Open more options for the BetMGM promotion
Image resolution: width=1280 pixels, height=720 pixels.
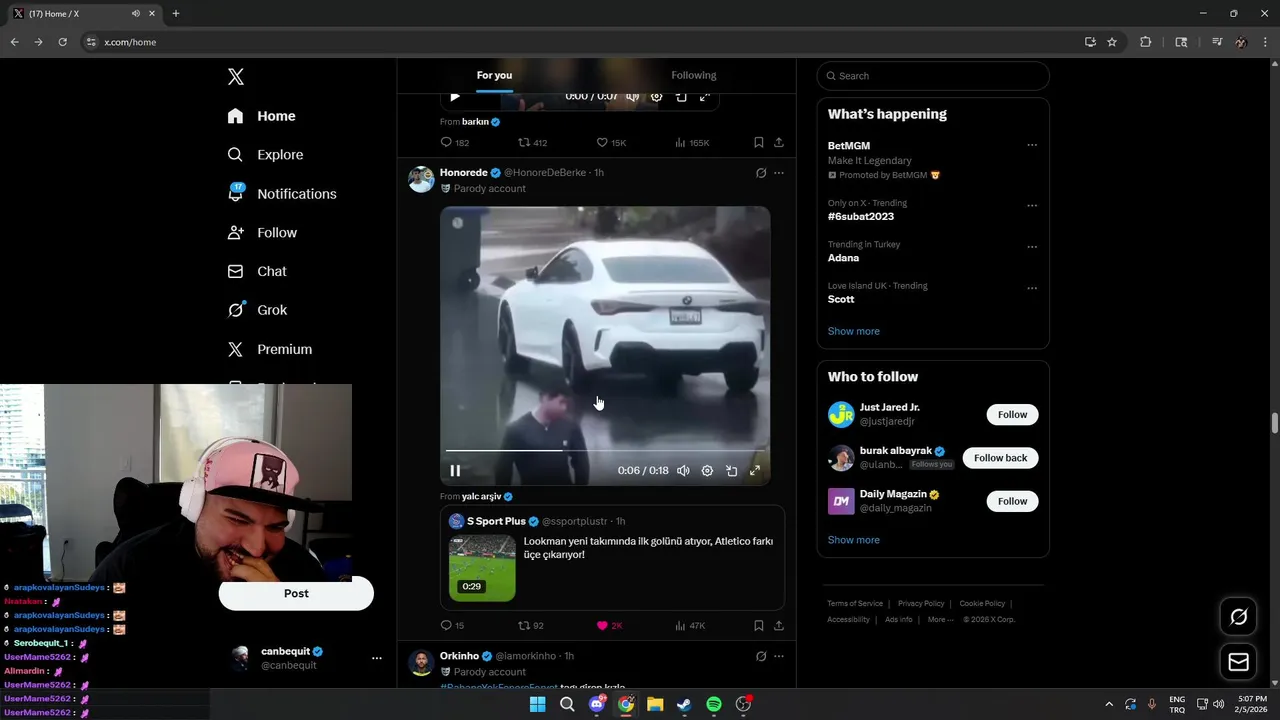pos(1032,145)
